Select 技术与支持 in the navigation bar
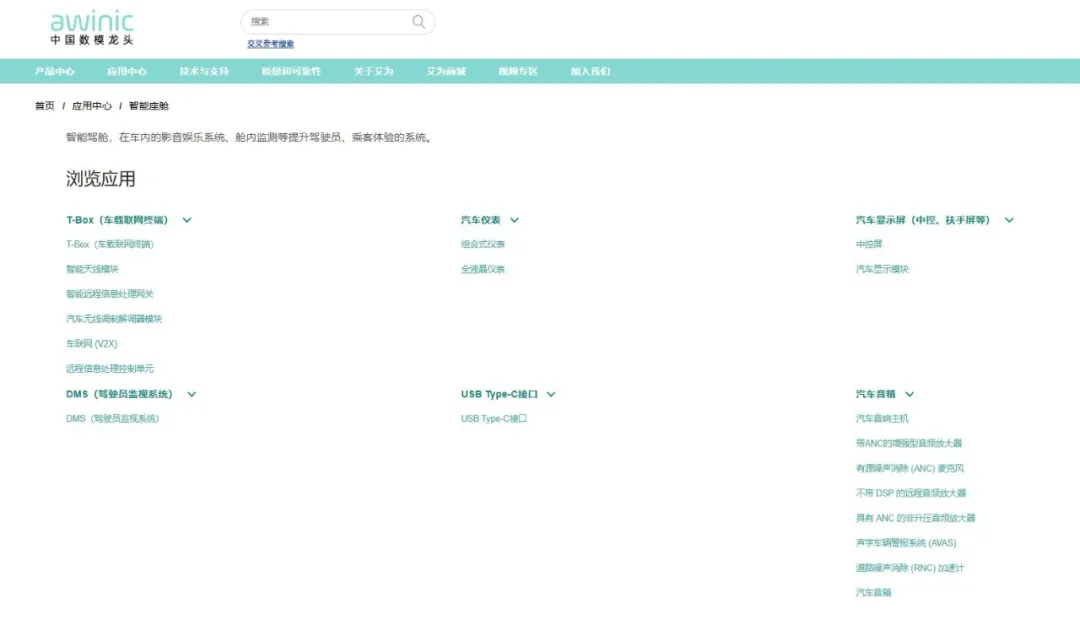Viewport: 1080px width, 636px height. pos(204,71)
